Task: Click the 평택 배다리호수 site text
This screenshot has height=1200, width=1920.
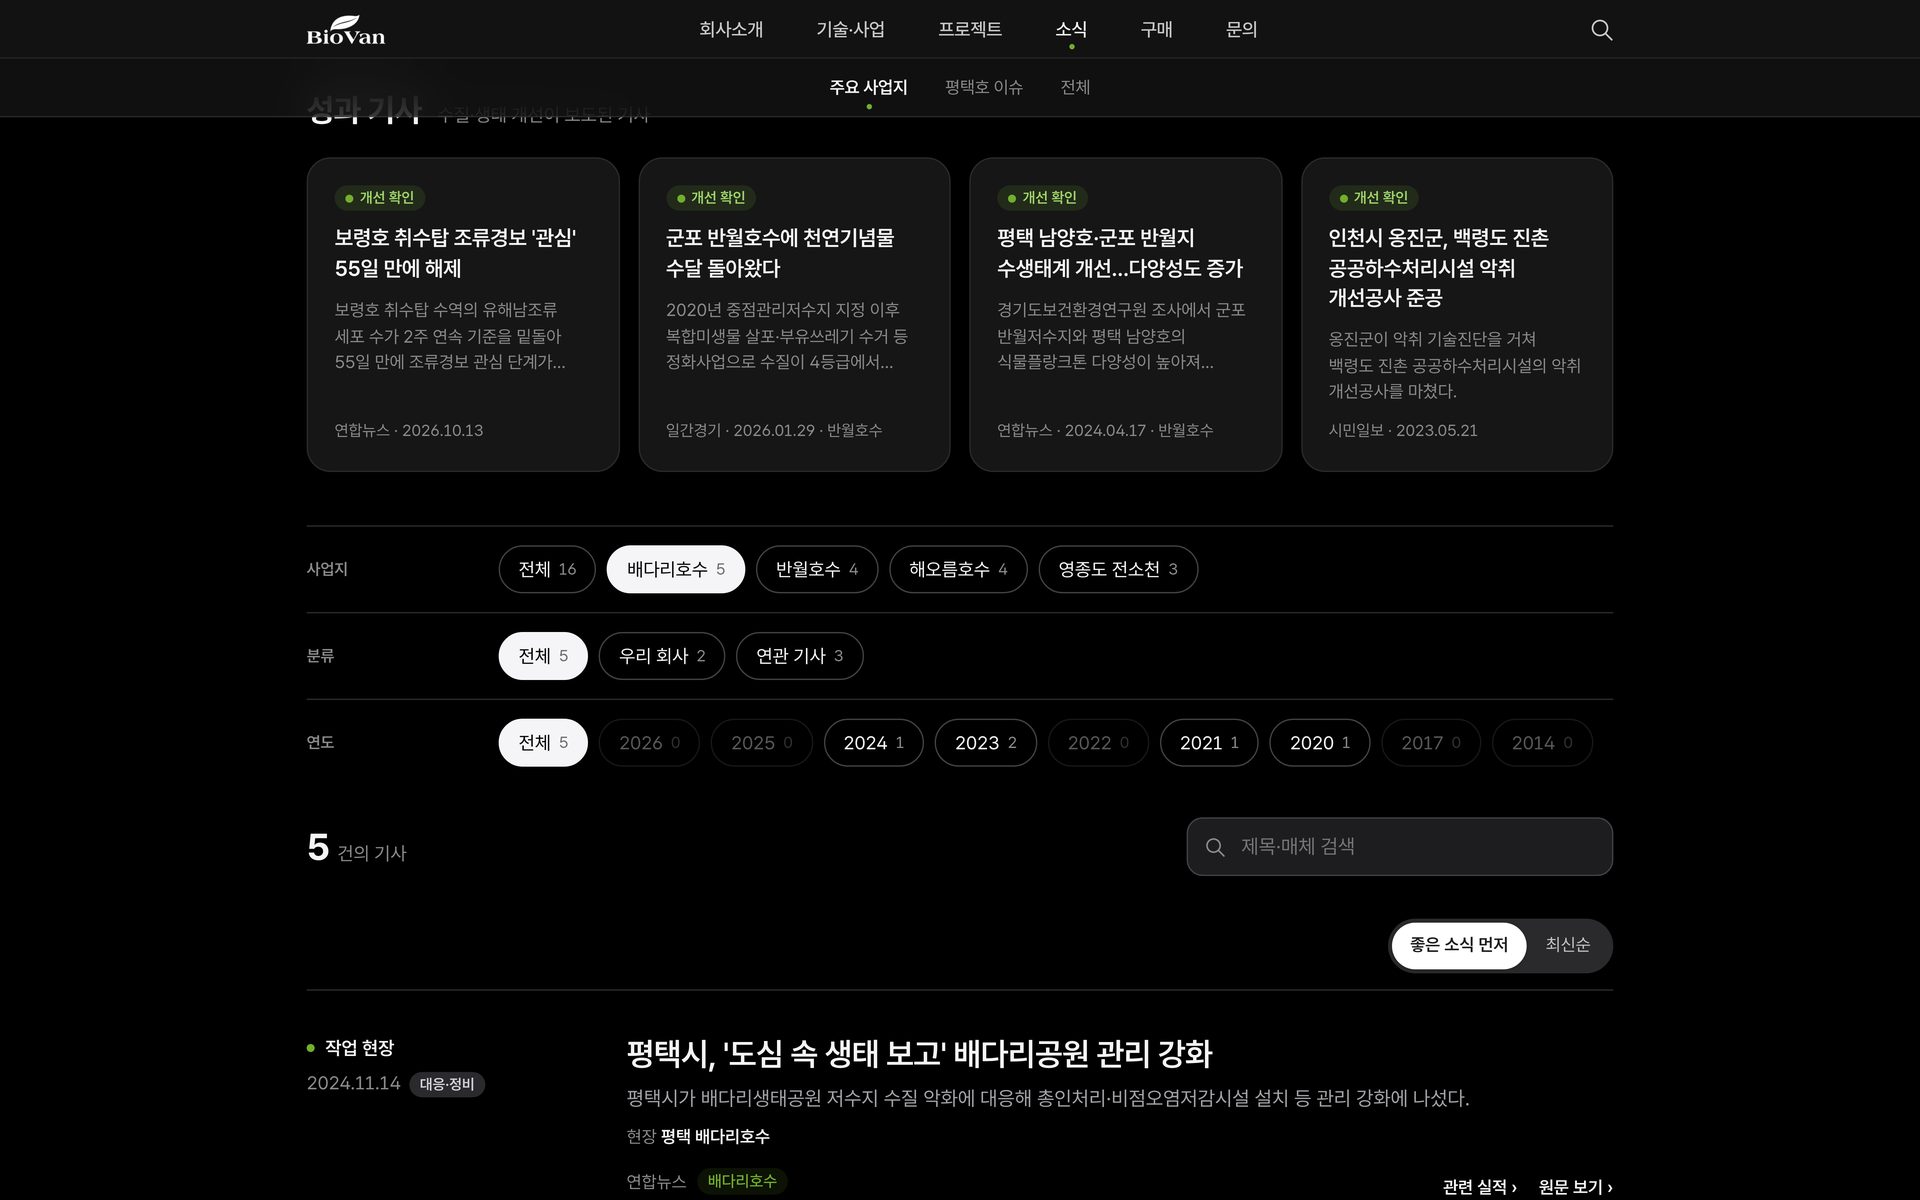Action: (x=715, y=1136)
